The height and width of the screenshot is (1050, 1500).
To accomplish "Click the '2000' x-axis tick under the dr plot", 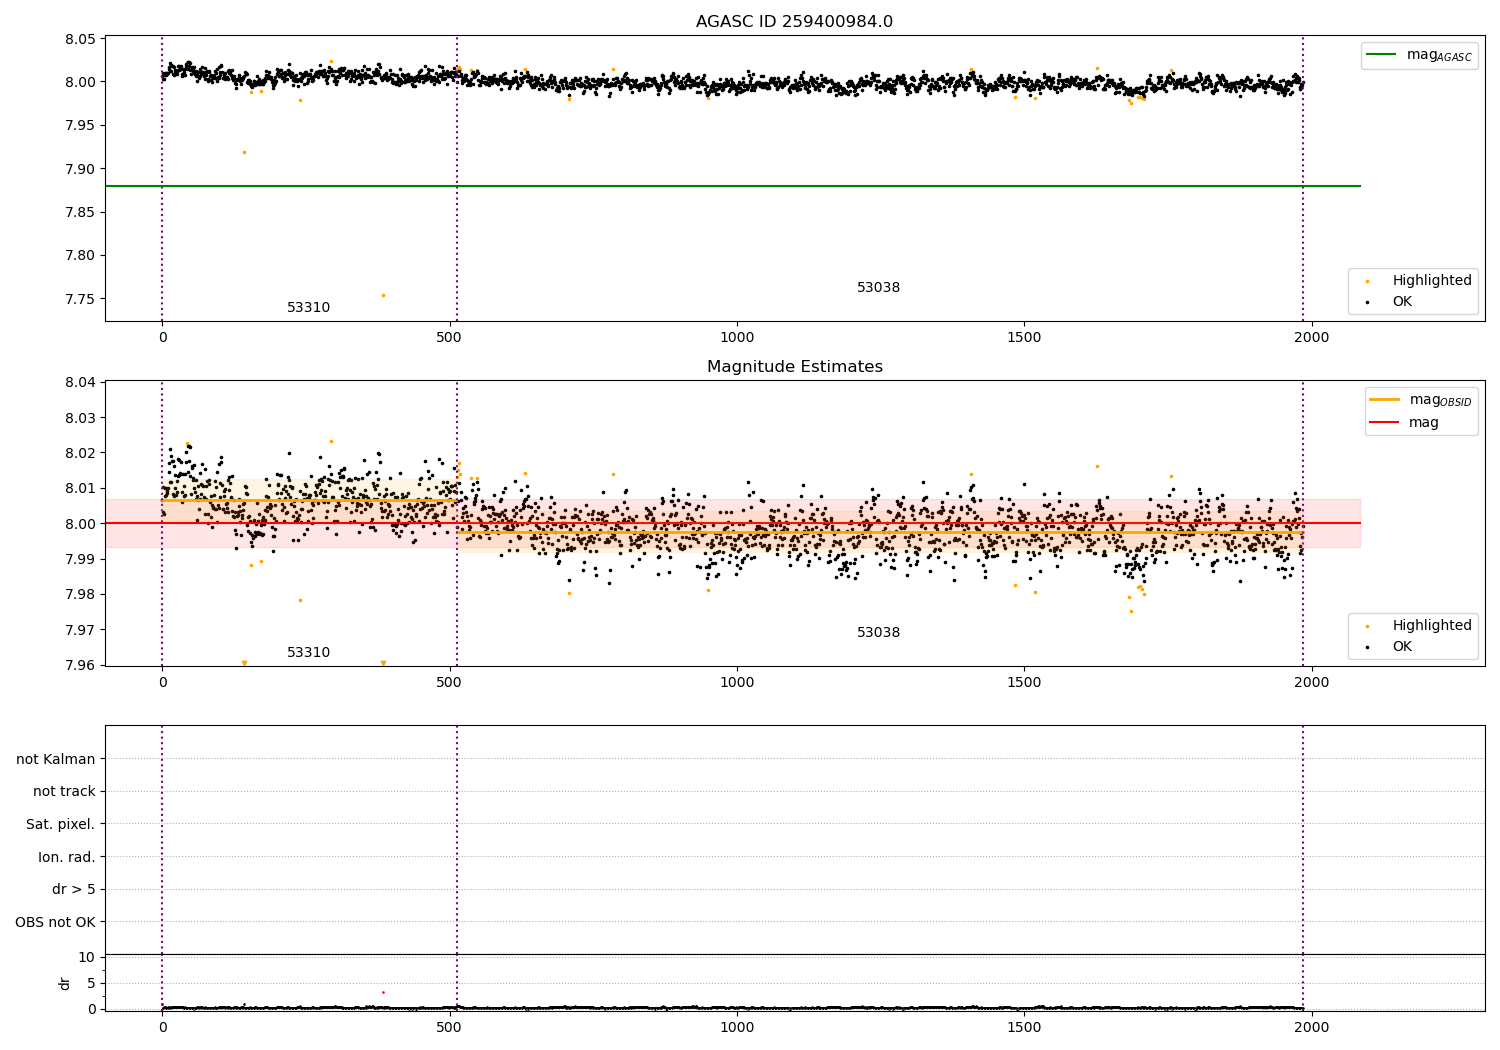I will pyautogui.click(x=1312, y=1027).
